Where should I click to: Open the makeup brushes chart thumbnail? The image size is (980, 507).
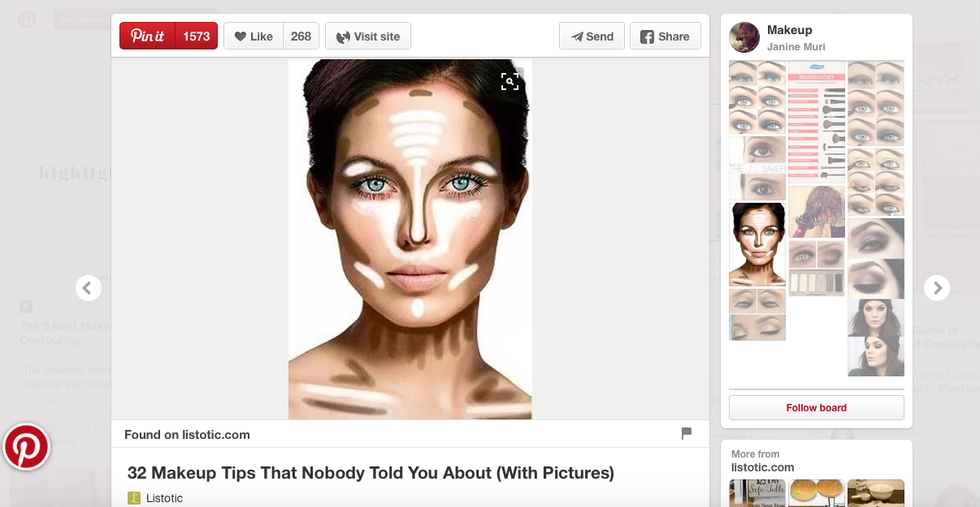pyautogui.click(x=817, y=120)
